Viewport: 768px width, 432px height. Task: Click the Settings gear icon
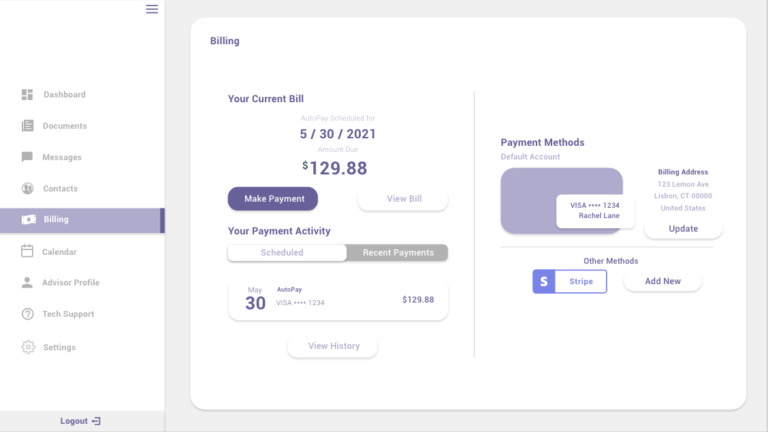(x=27, y=347)
